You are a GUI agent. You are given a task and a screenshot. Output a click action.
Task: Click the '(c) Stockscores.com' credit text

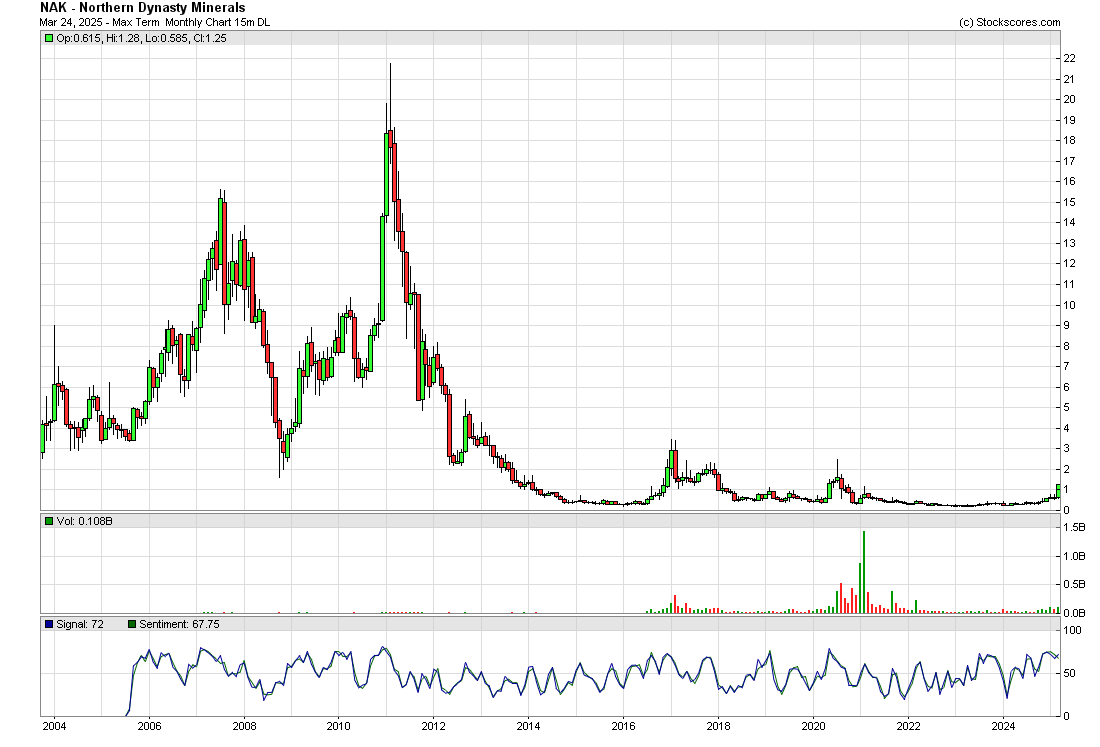1010,22
